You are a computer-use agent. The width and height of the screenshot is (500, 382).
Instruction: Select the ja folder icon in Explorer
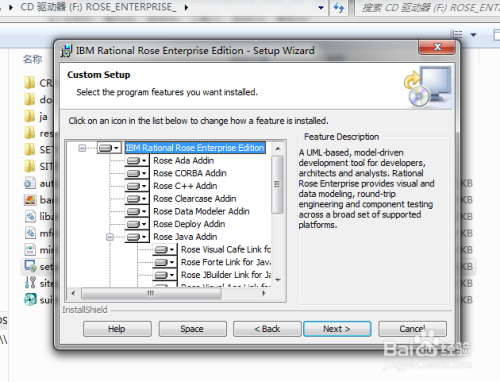click(29, 116)
